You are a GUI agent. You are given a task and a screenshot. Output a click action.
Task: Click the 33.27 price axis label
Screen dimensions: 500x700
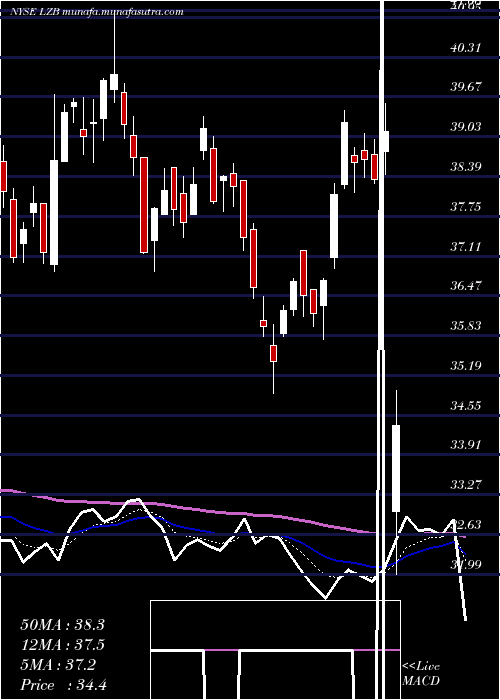tap(466, 485)
